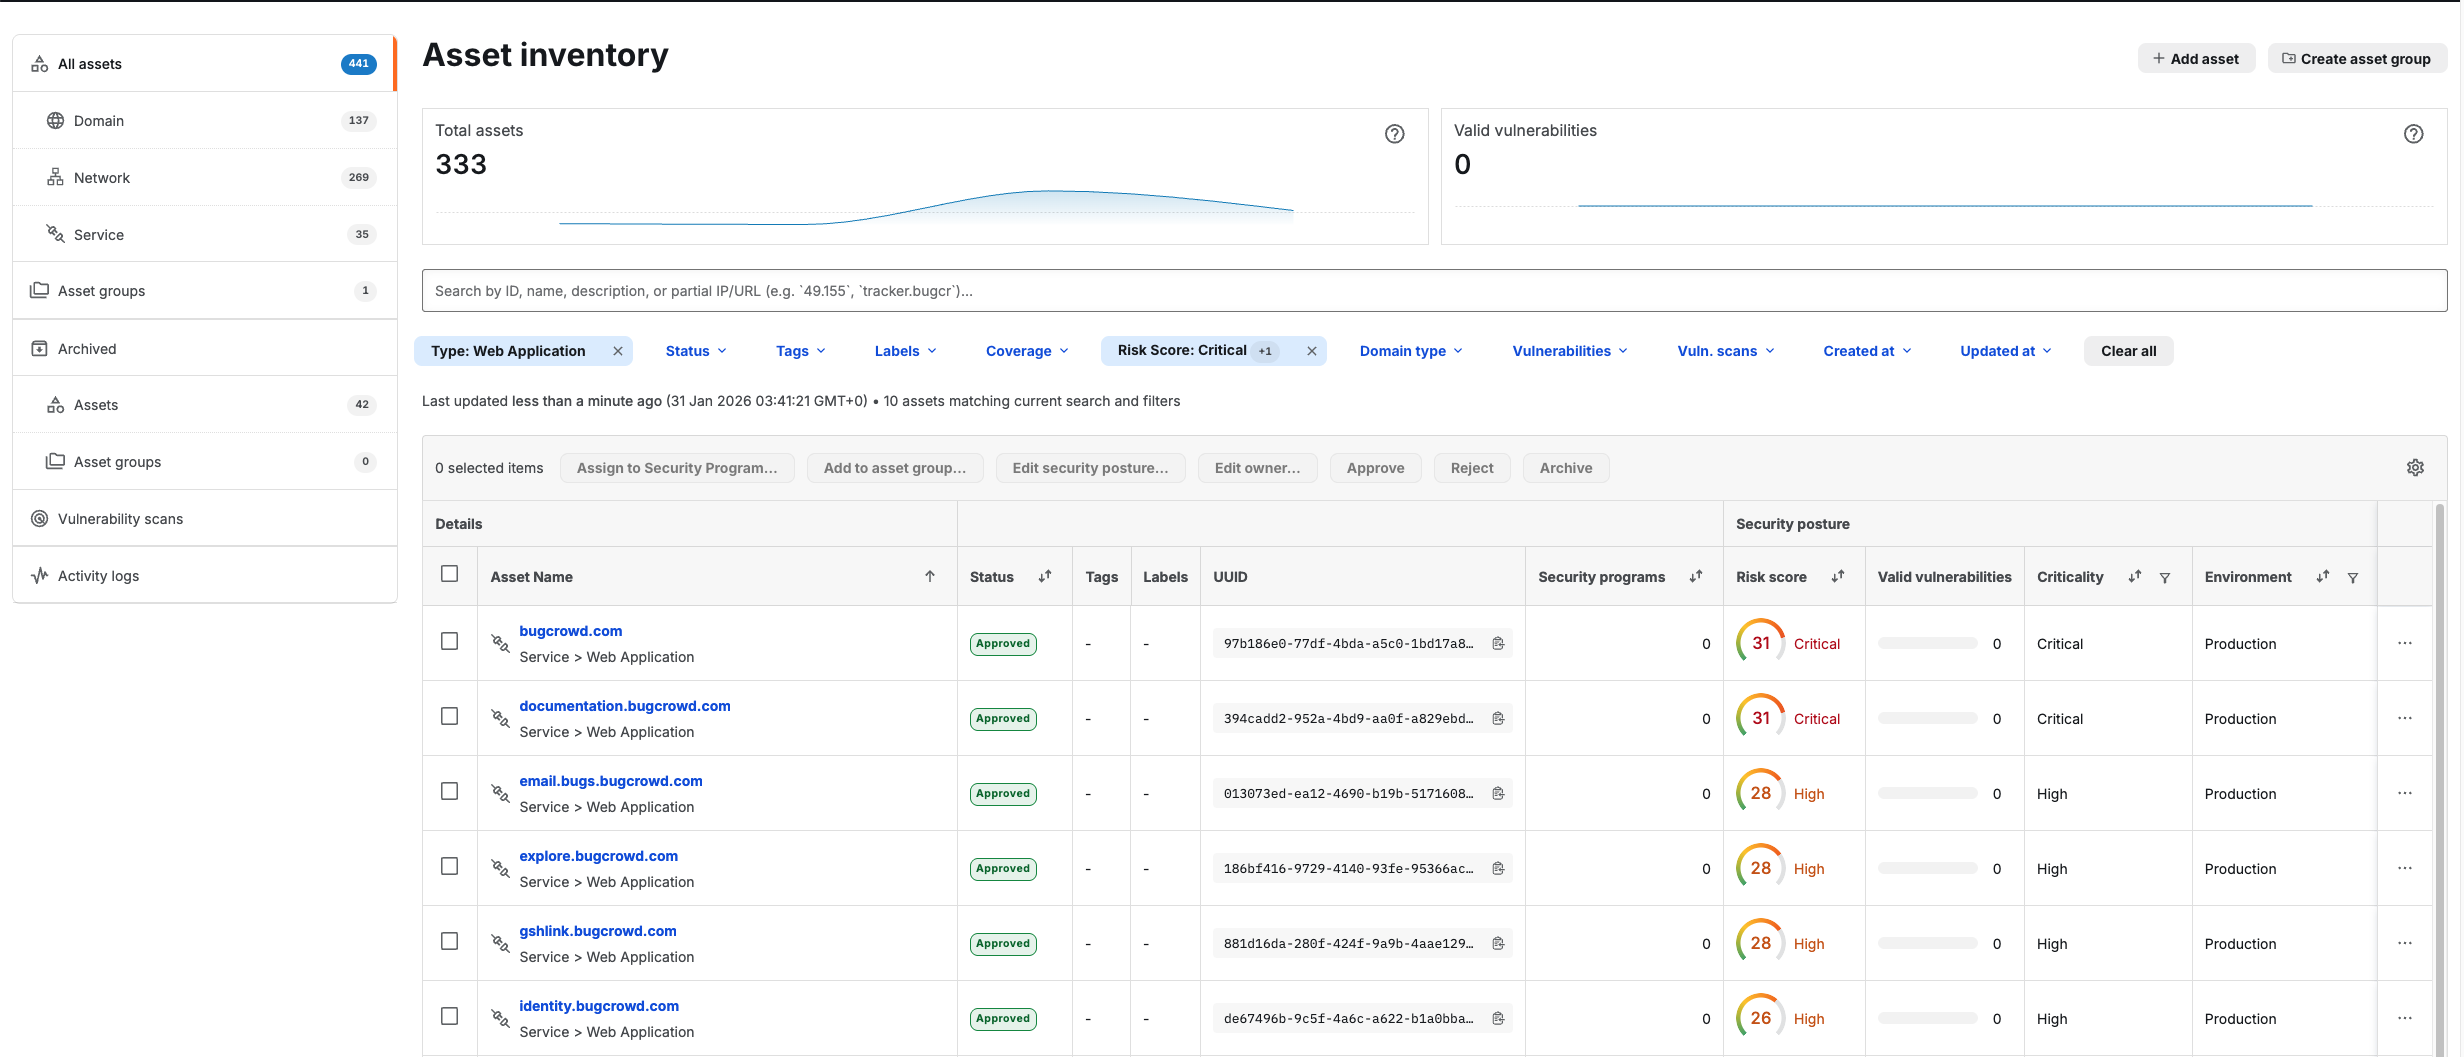Expand the Created at filter
This screenshot has height=1057, width=2464.
(1866, 351)
